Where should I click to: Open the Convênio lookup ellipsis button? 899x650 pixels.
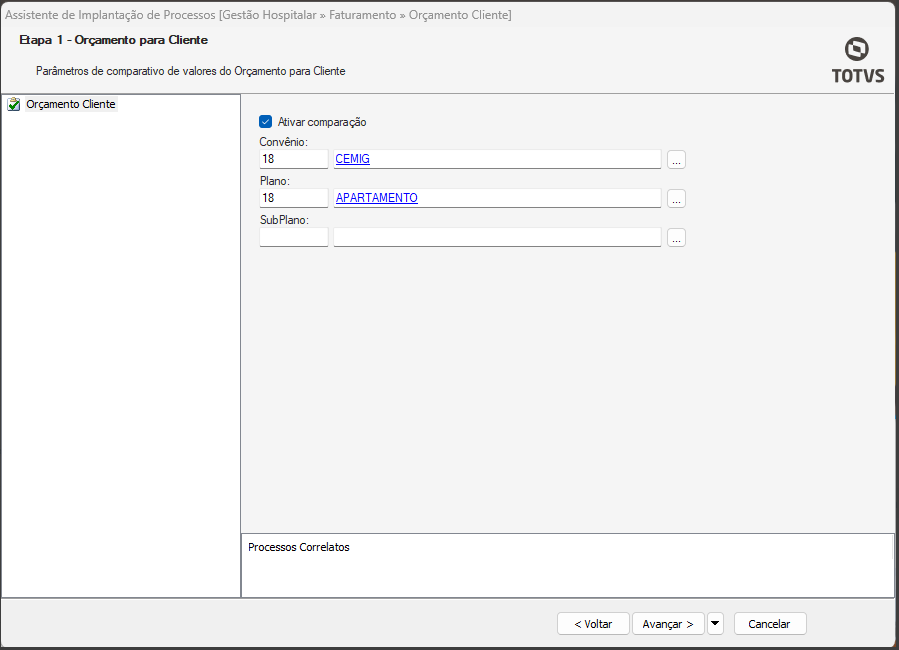pos(676,159)
